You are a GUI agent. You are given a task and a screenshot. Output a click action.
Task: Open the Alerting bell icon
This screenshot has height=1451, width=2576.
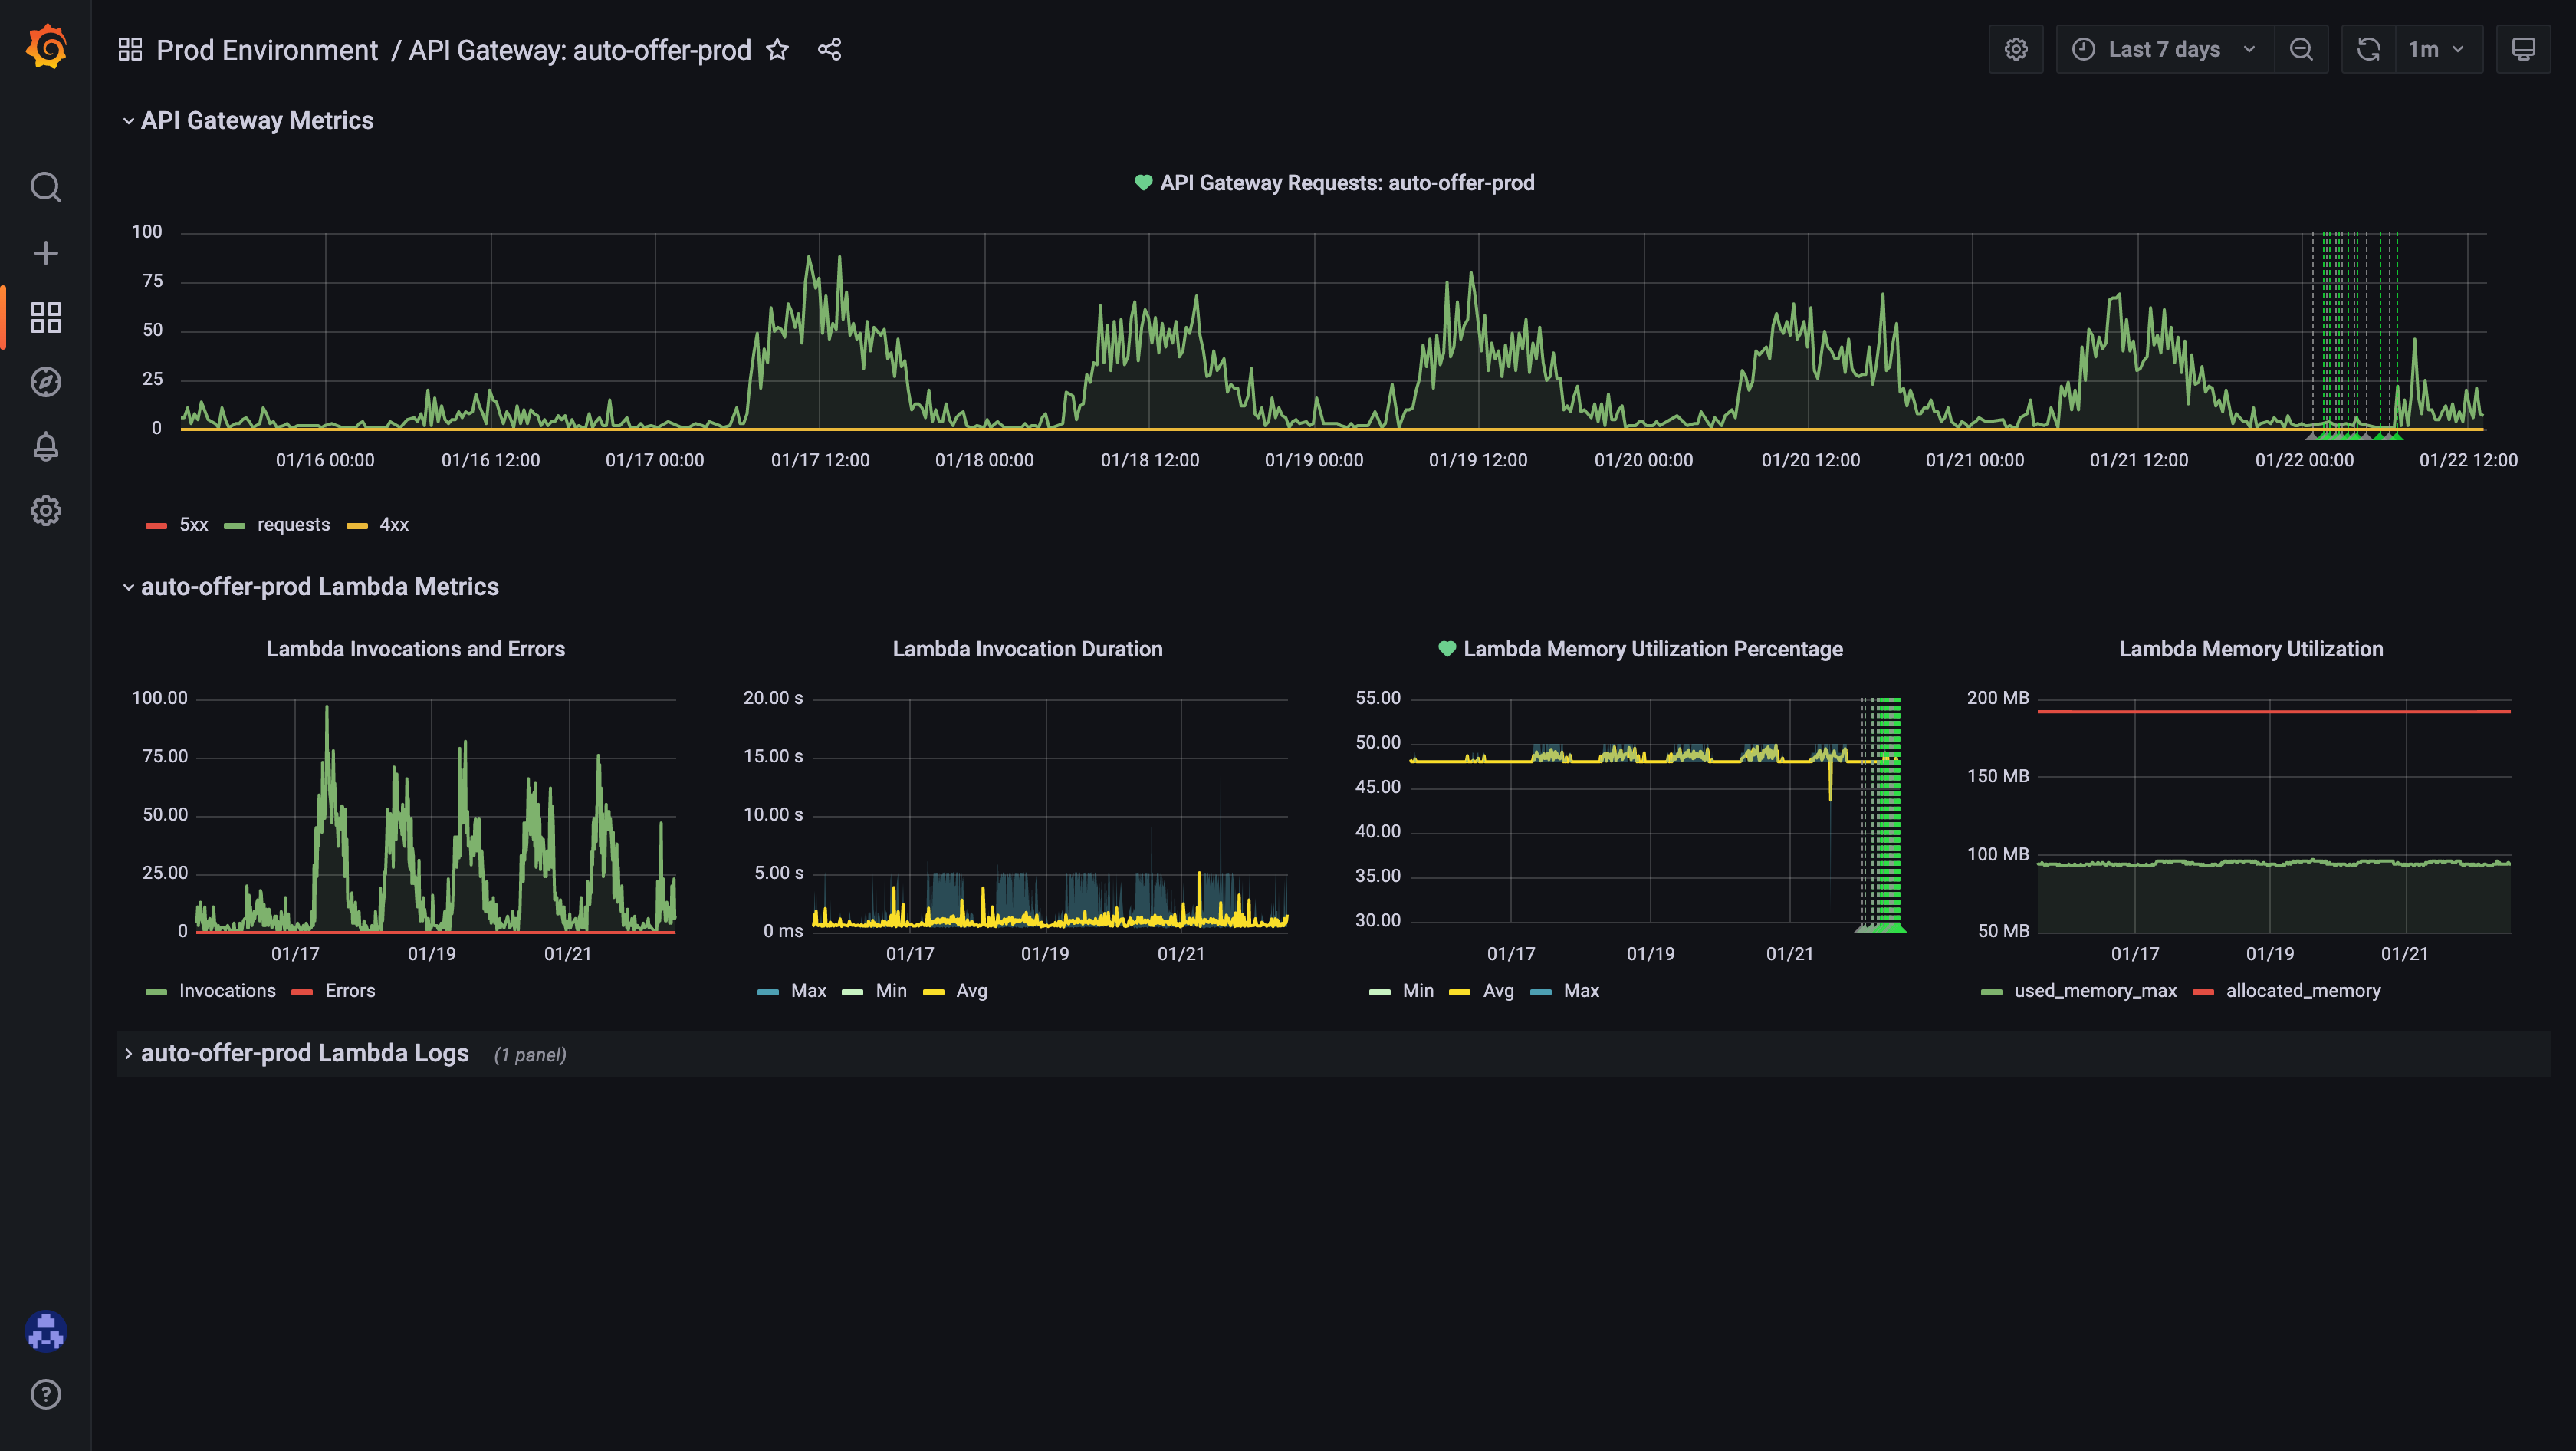click(x=46, y=446)
